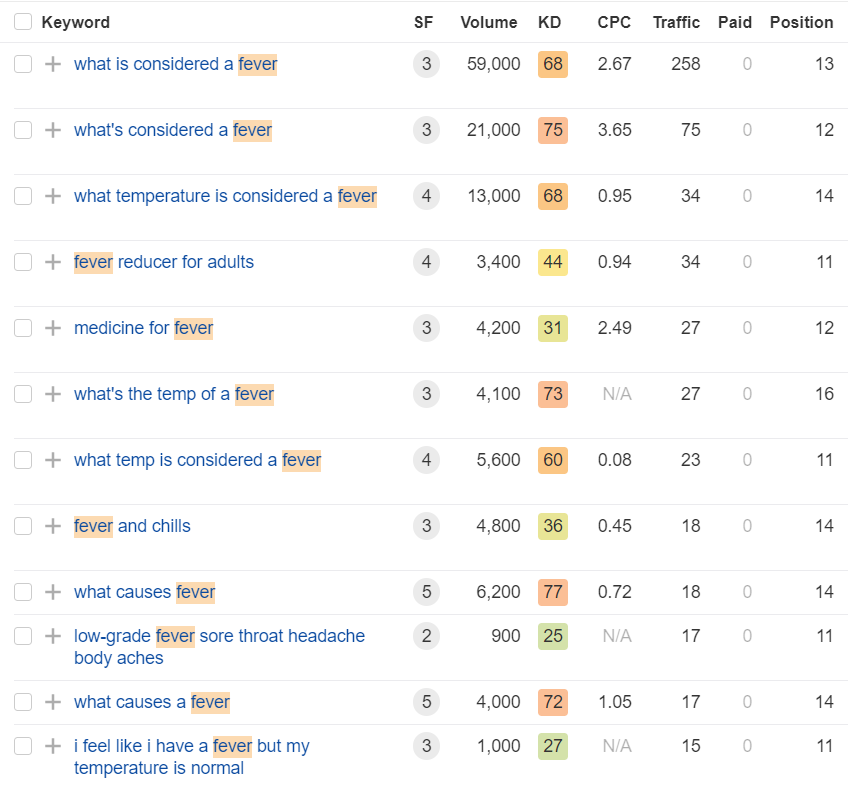Open SF badge for 'what's considered a fever'
The width and height of the screenshot is (848, 787).
pos(426,130)
